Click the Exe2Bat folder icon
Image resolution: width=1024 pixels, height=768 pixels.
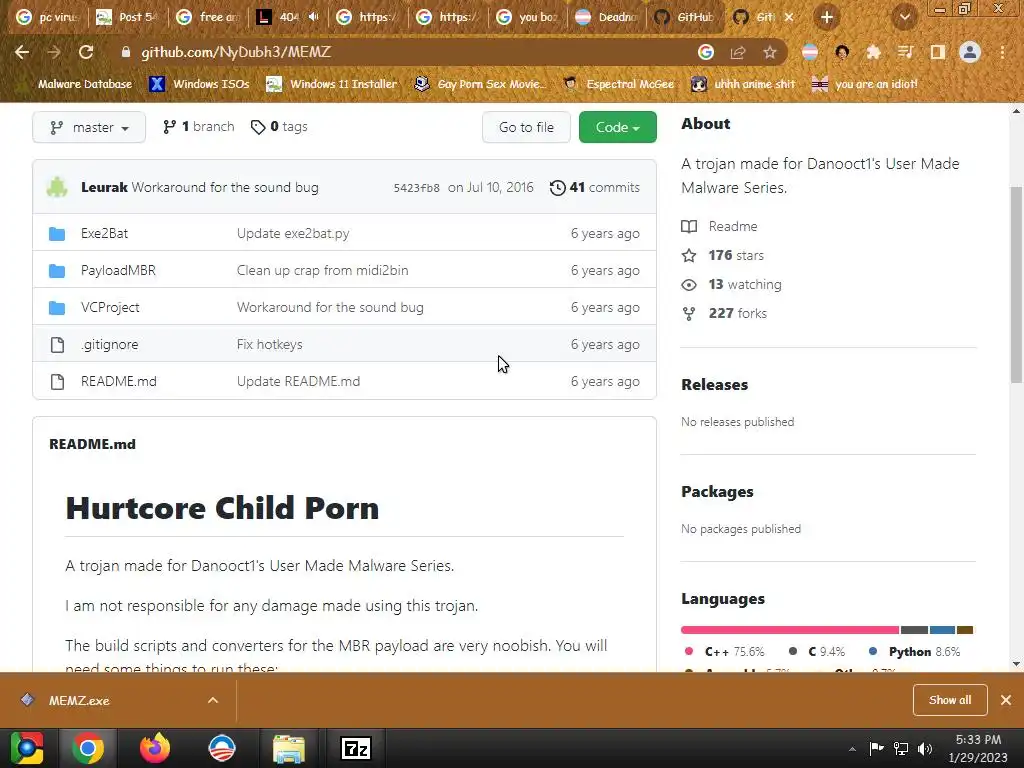57,234
